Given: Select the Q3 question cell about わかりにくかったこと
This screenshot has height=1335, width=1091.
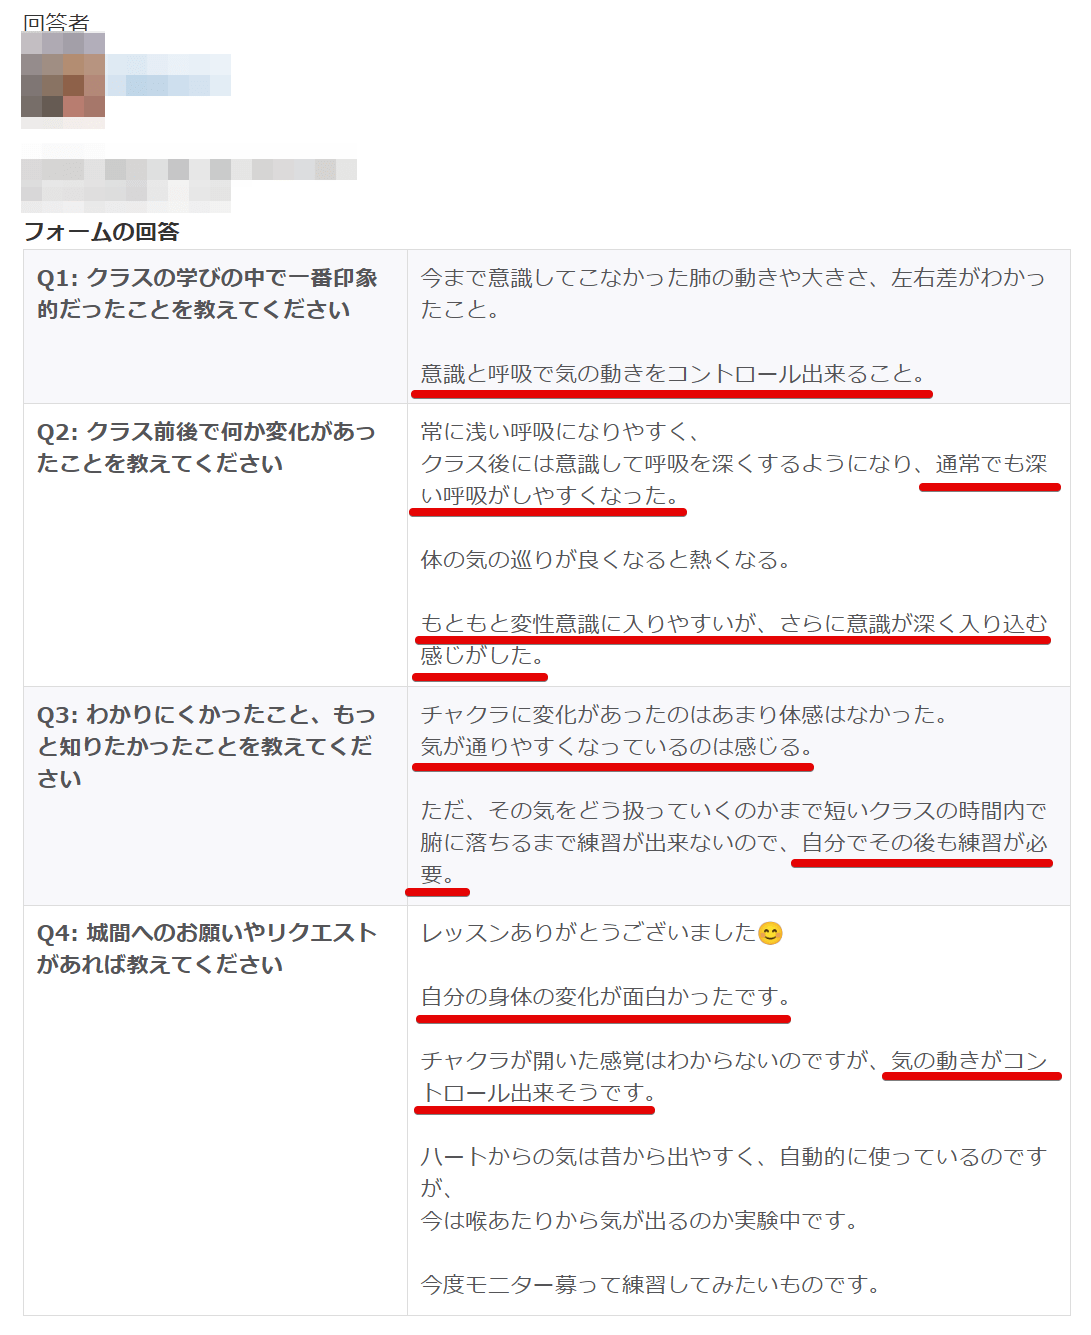Looking at the screenshot, I should tap(215, 796).
